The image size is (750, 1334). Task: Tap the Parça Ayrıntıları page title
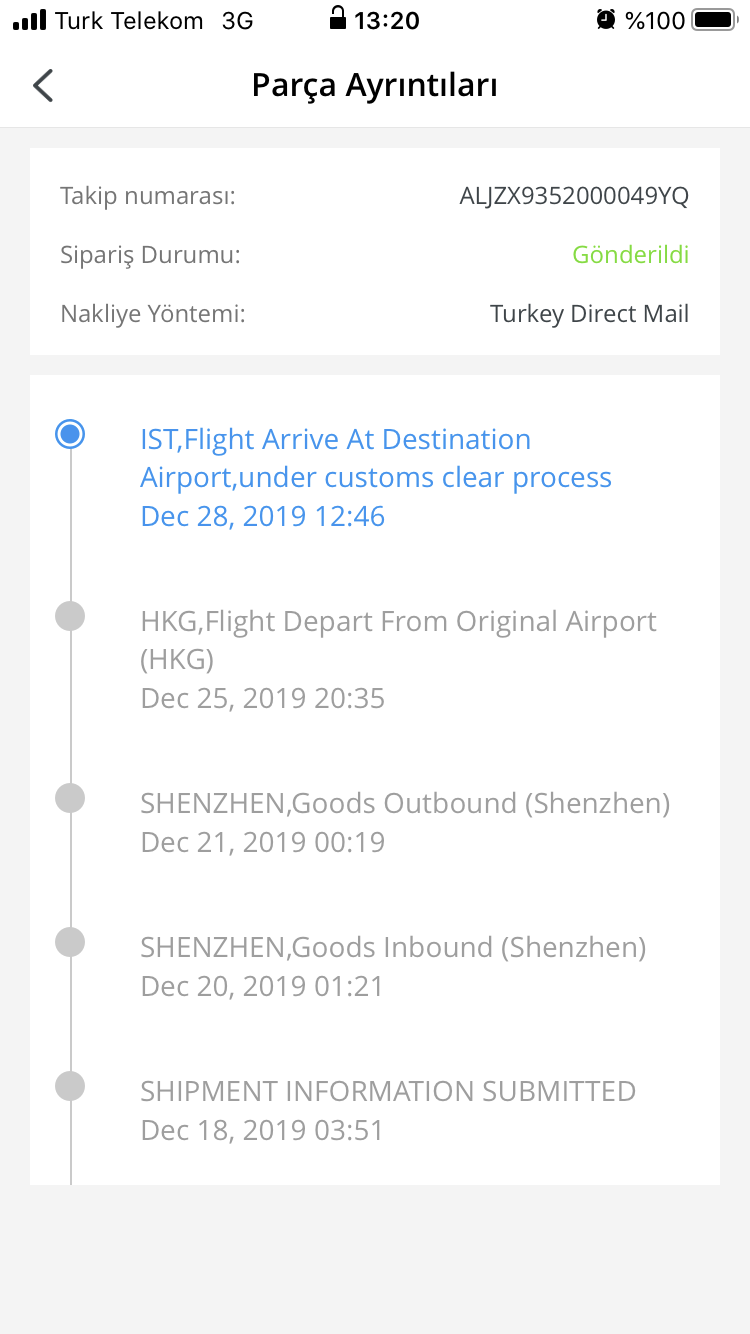pos(375,86)
